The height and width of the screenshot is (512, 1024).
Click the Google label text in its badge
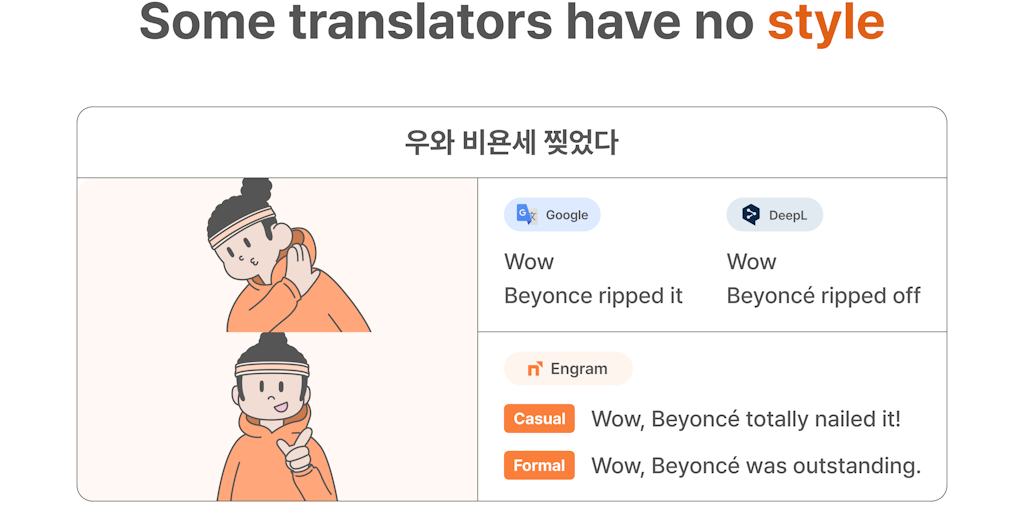[567, 215]
